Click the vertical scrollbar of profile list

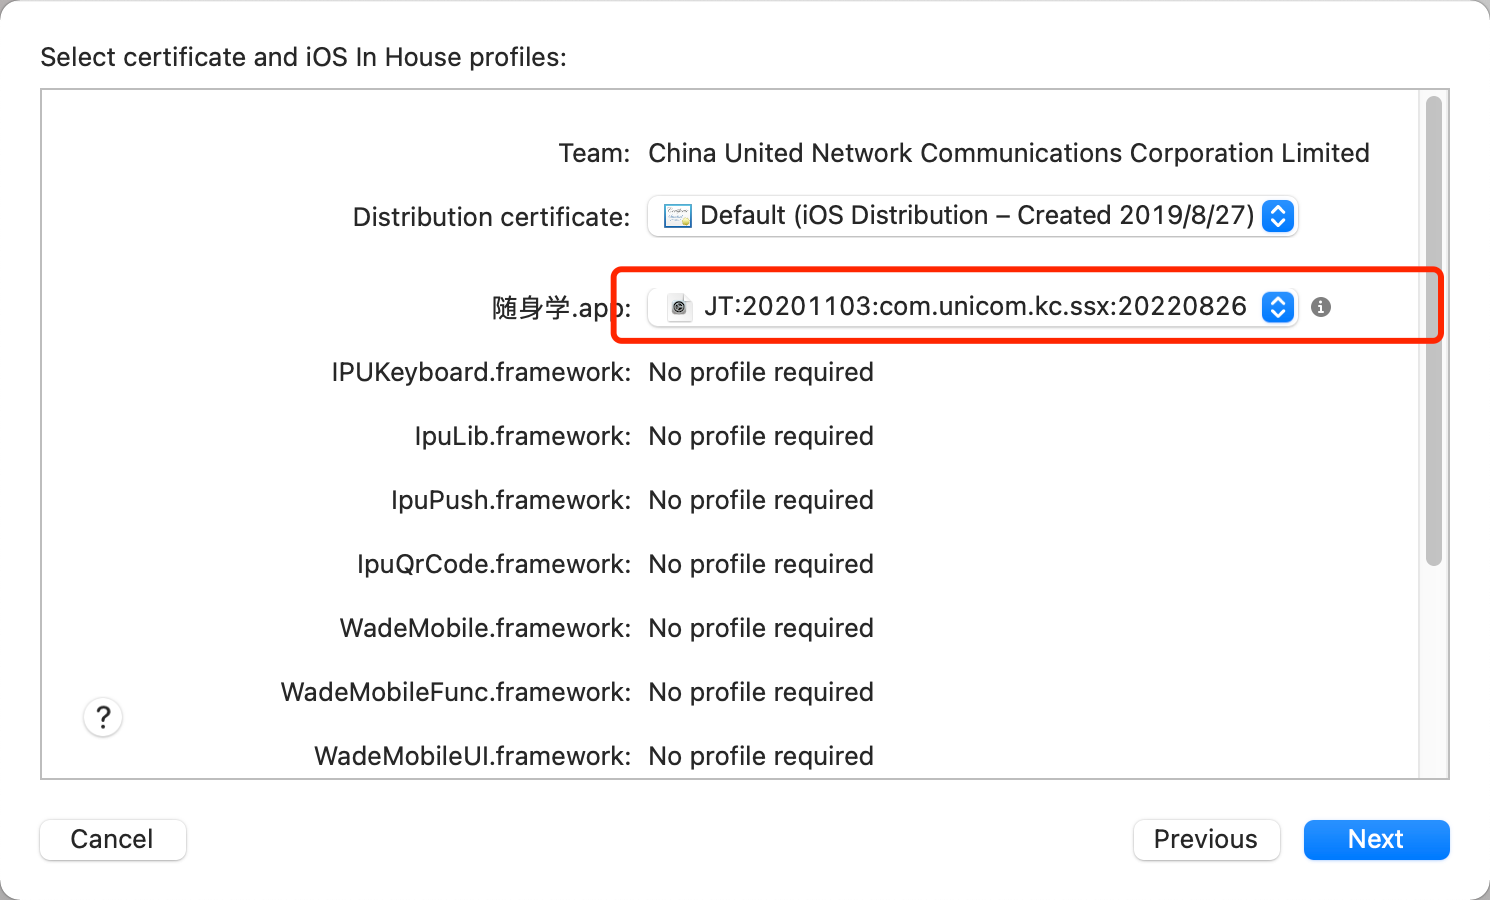(1434, 331)
